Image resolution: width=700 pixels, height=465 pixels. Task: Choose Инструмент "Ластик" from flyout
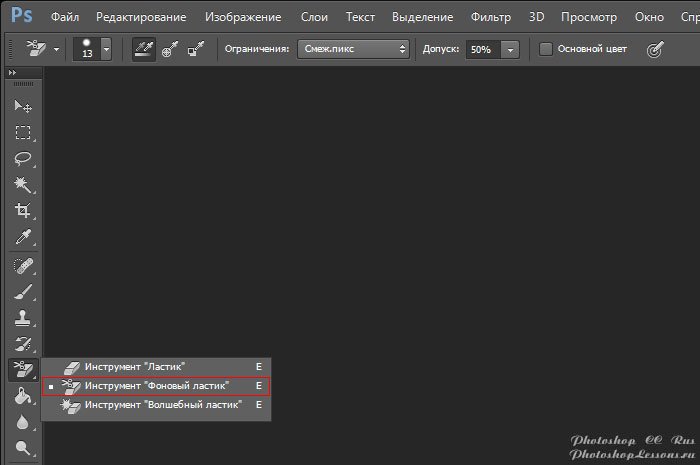click(x=135, y=367)
